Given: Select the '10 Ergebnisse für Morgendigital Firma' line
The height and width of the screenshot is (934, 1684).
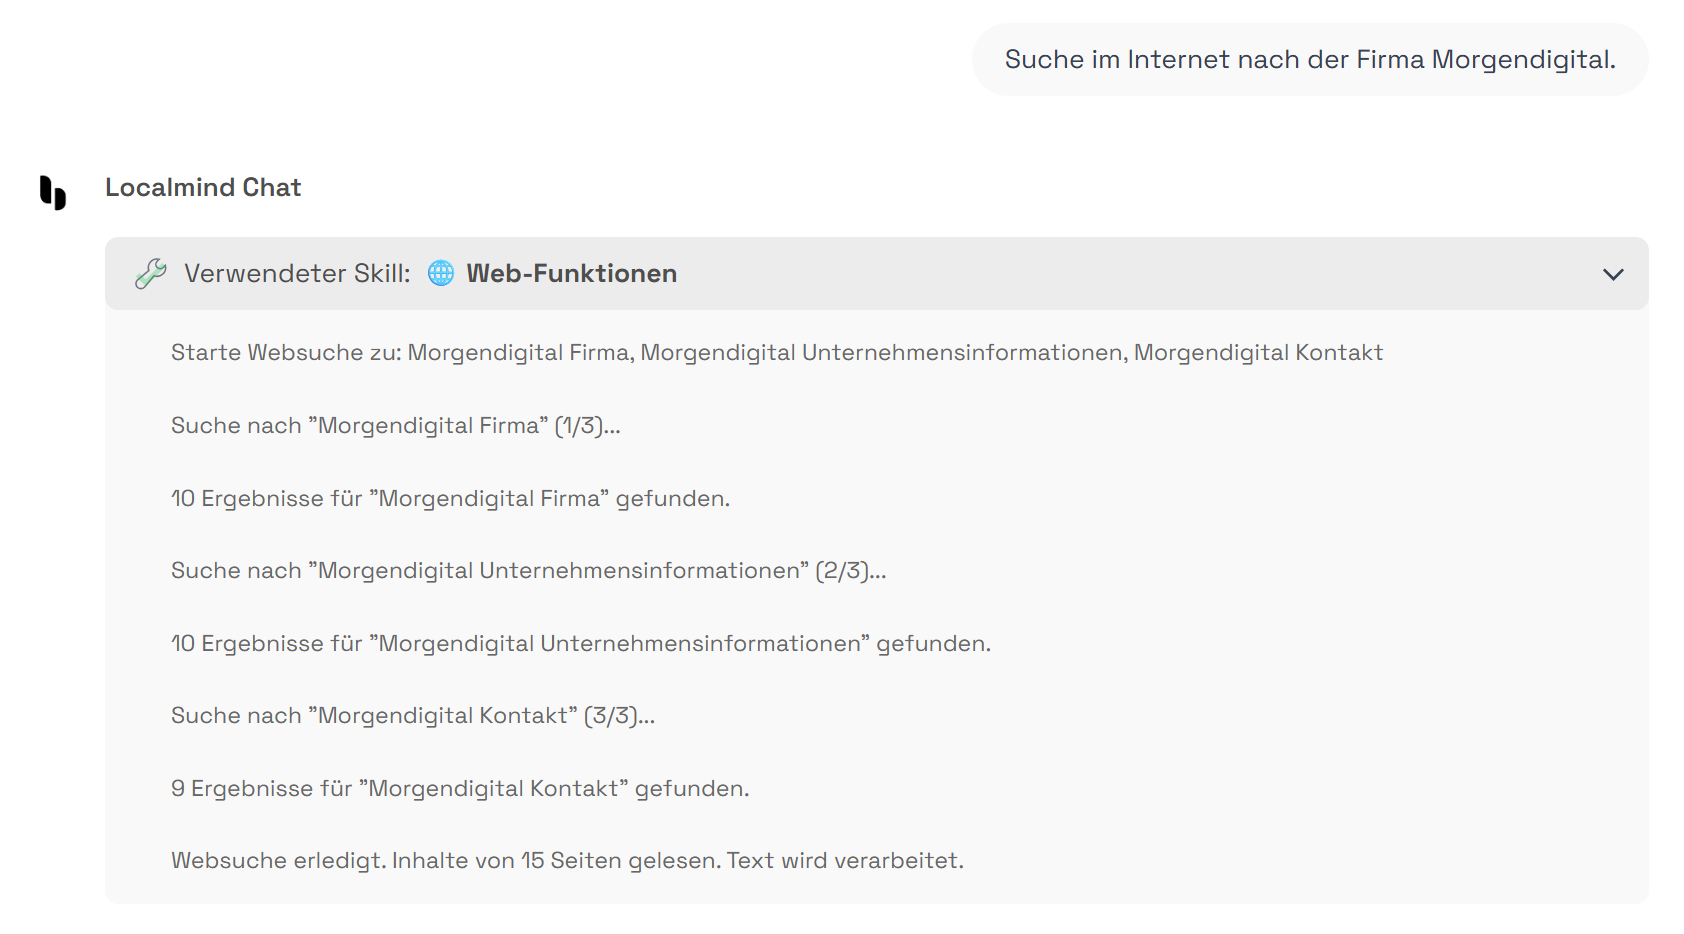Looking at the screenshot, I should coord(450,498).
